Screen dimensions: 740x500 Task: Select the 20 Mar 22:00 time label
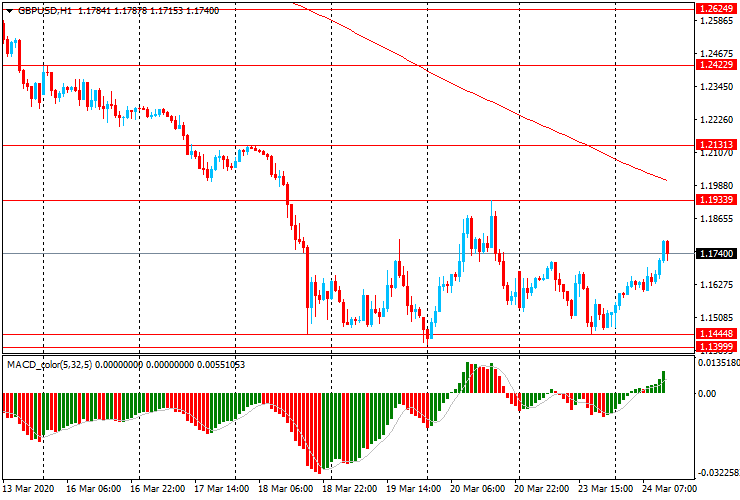click(541, 488)
